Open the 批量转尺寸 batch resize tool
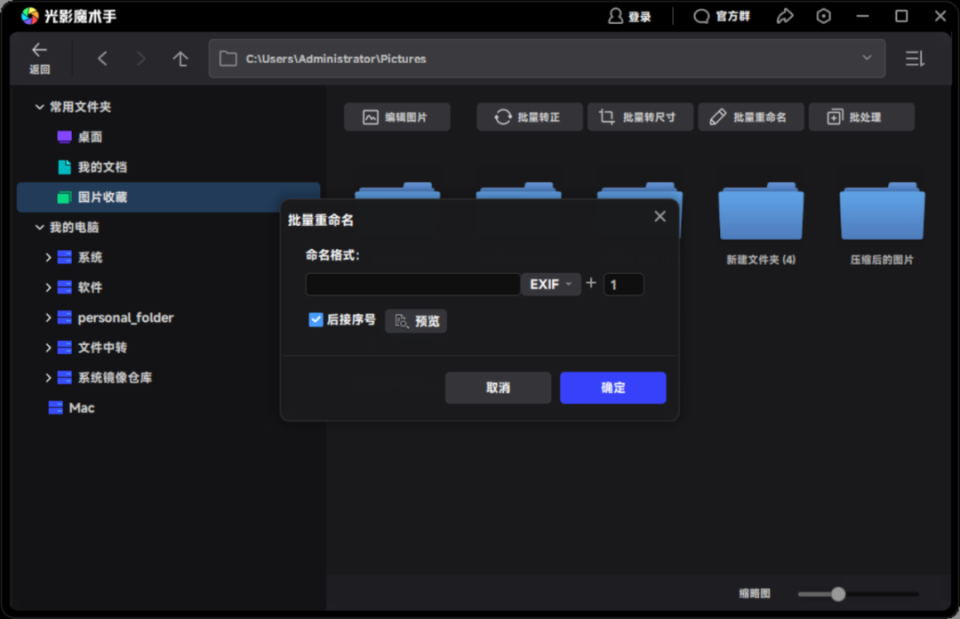The width and height of the screenshot is (960, 619). 640,116
